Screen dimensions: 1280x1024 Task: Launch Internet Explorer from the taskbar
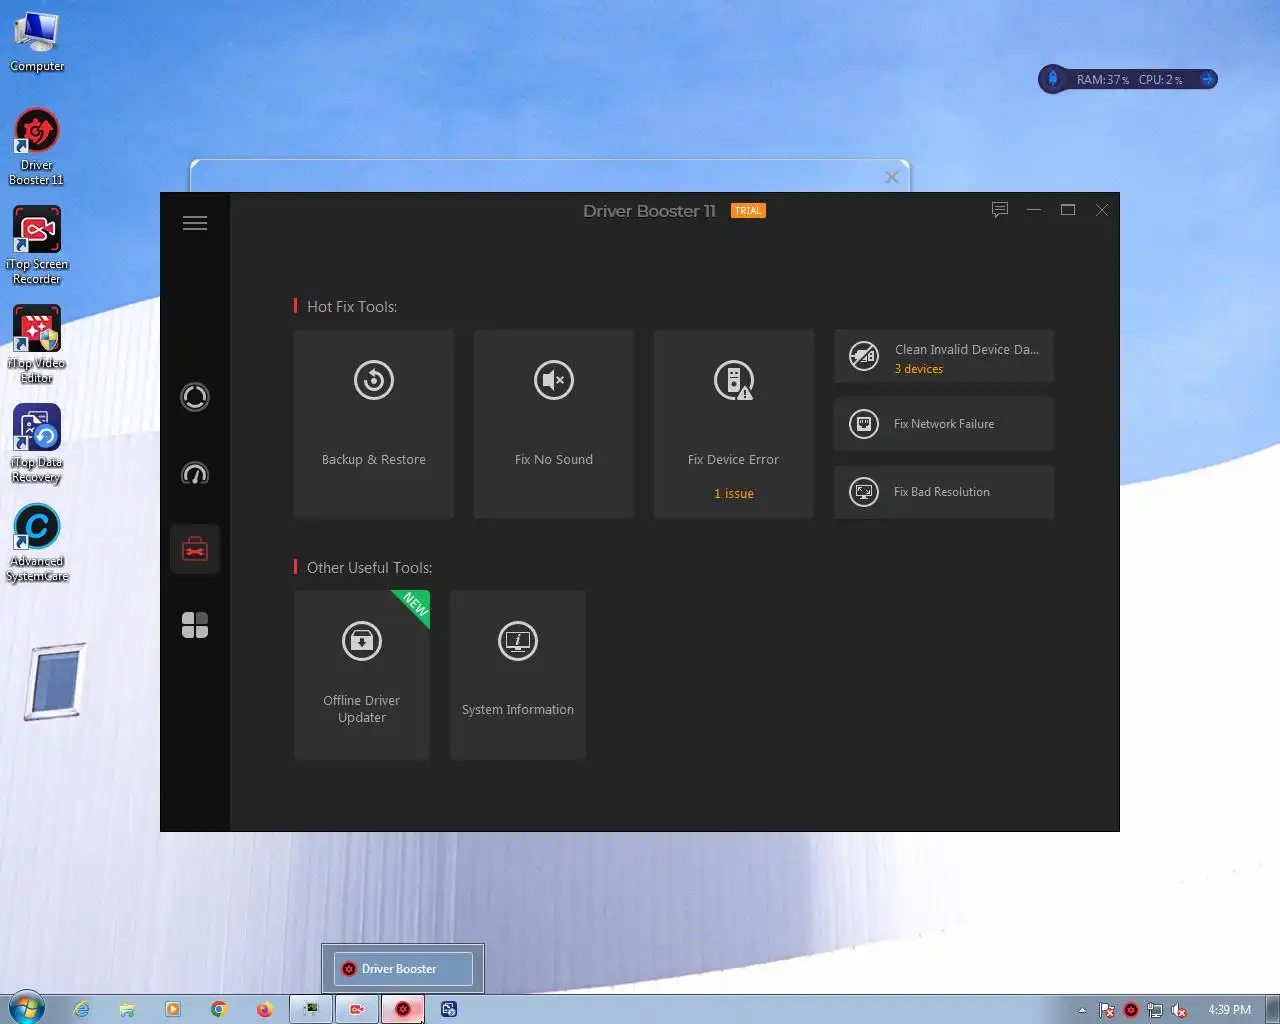click(x=81, y=1009)
